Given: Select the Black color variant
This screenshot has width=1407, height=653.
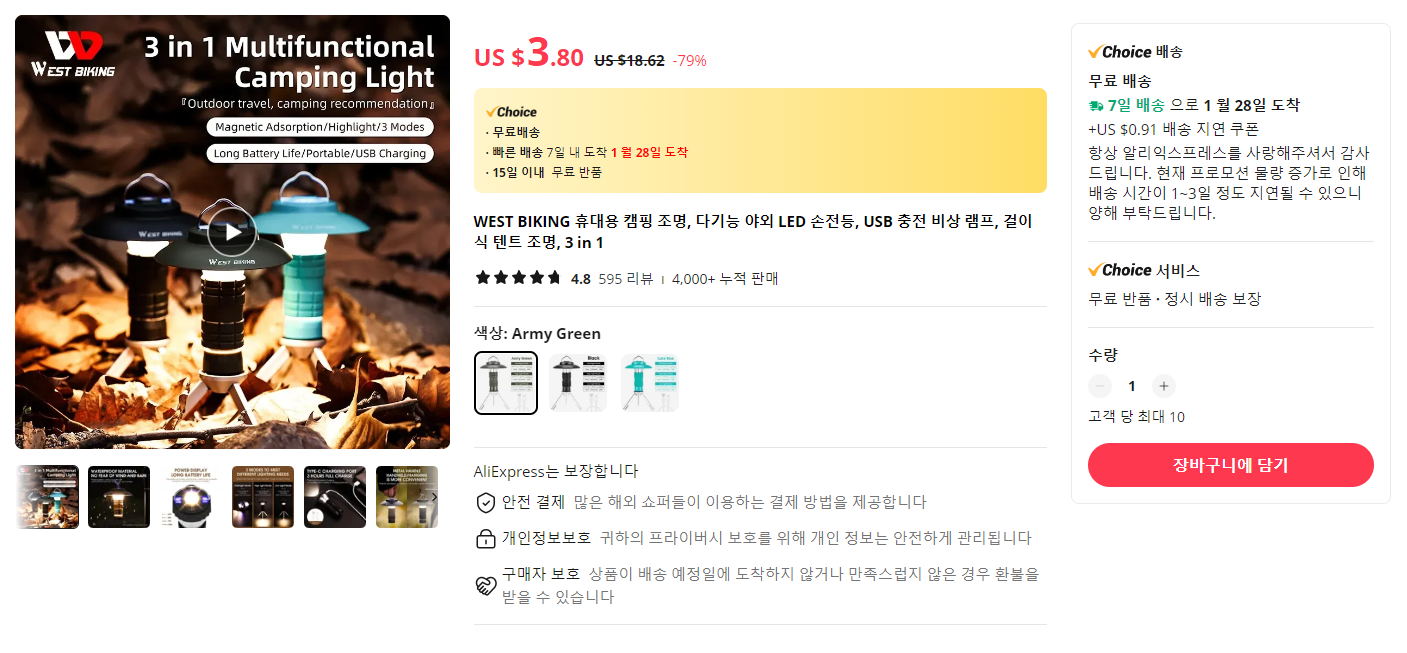Looking at the screenshot, I should (578, 382).
